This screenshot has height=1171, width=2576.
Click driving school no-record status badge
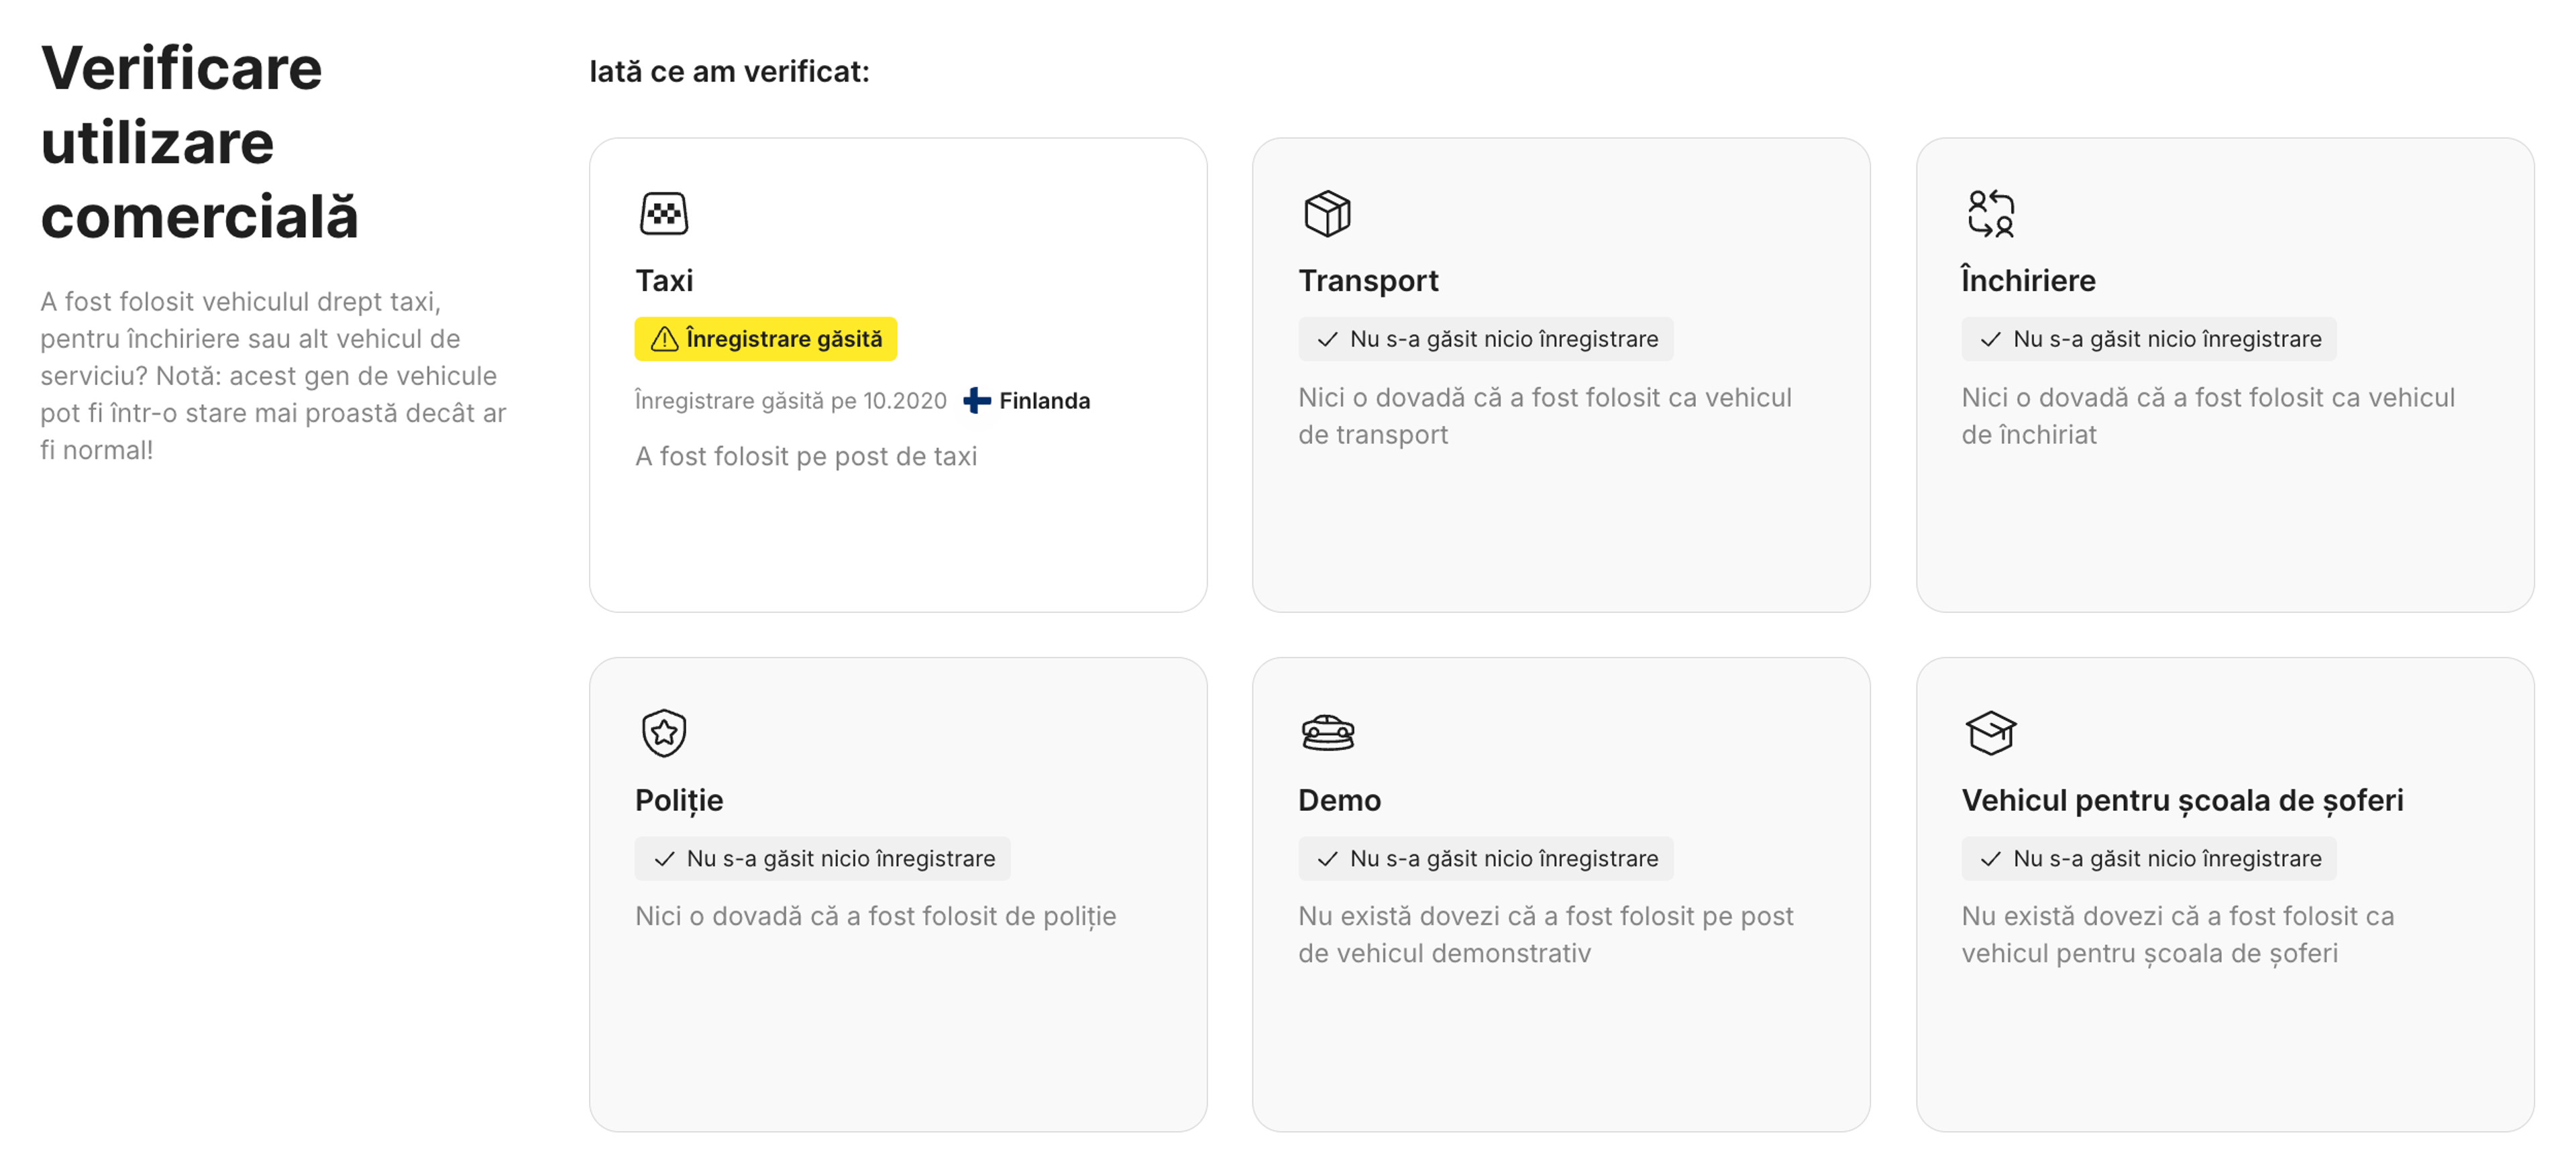point(2148,858)
